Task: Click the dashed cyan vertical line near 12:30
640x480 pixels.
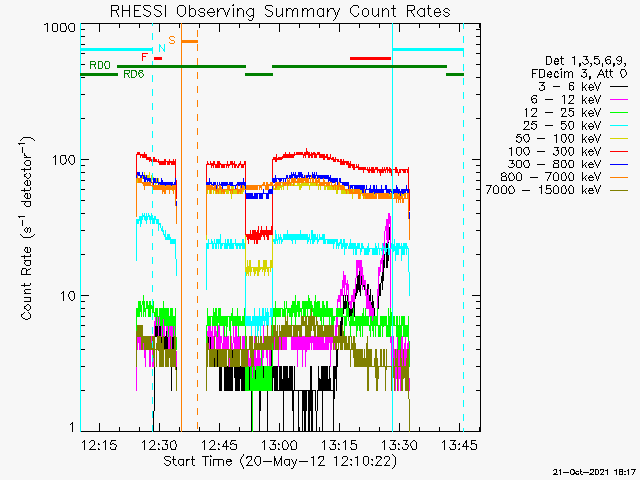Action: pyautogui.click(x=153, y=228)
